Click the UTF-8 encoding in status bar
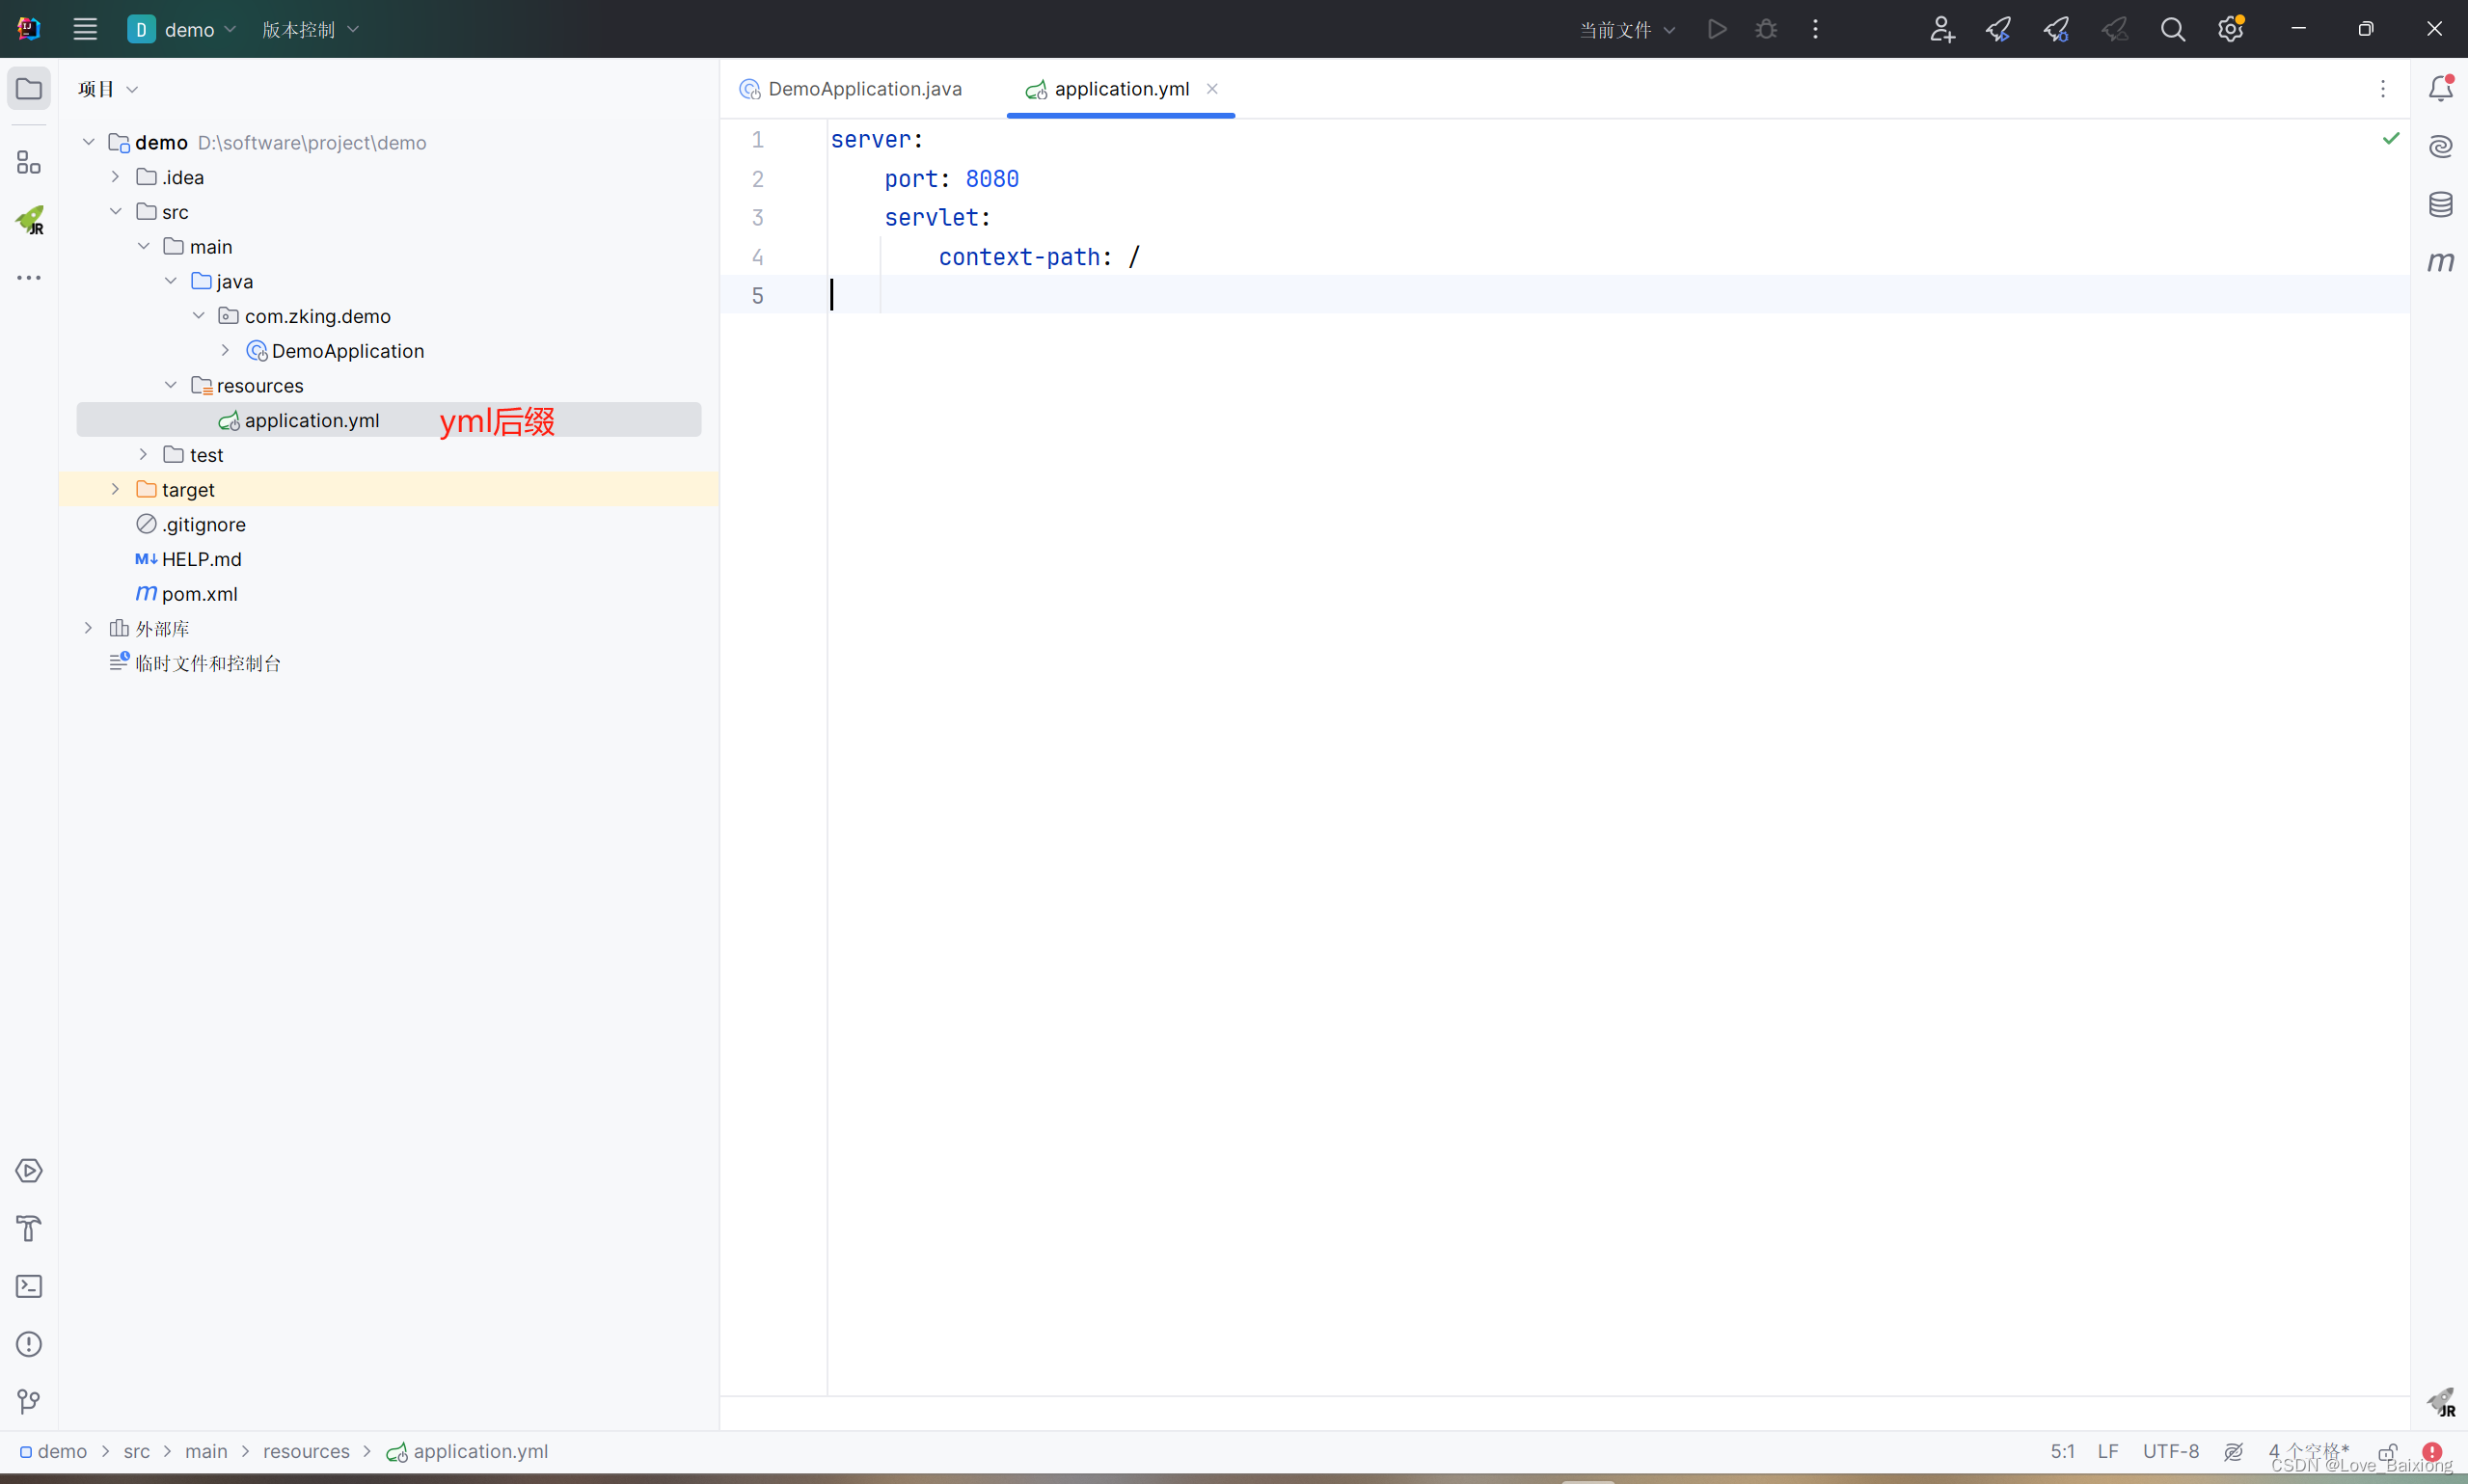Screen dimensions: 2468x1484 tap(2170, 1451)
